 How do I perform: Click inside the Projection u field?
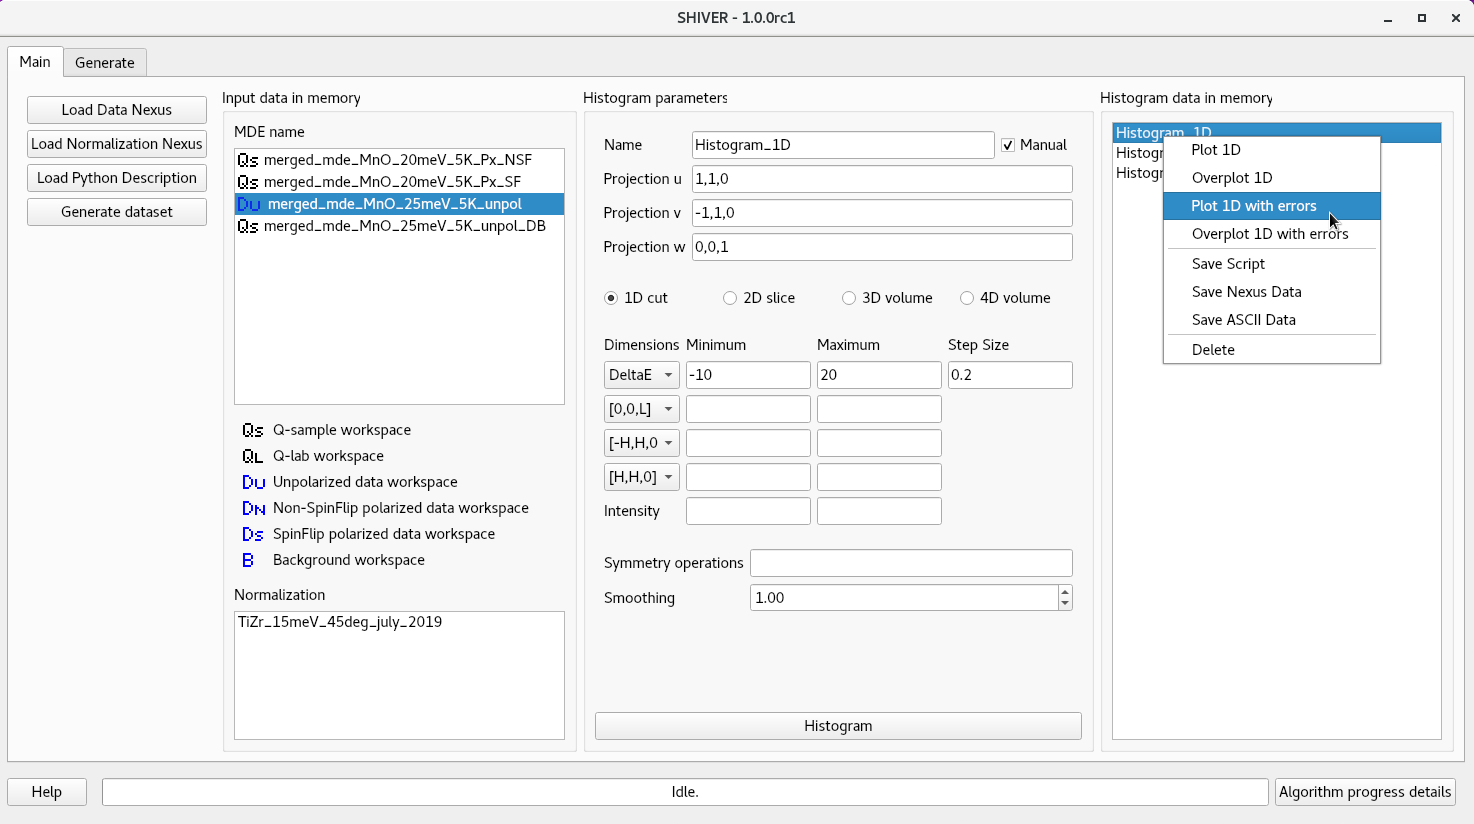pyautogui.click(x=880, y=179)
